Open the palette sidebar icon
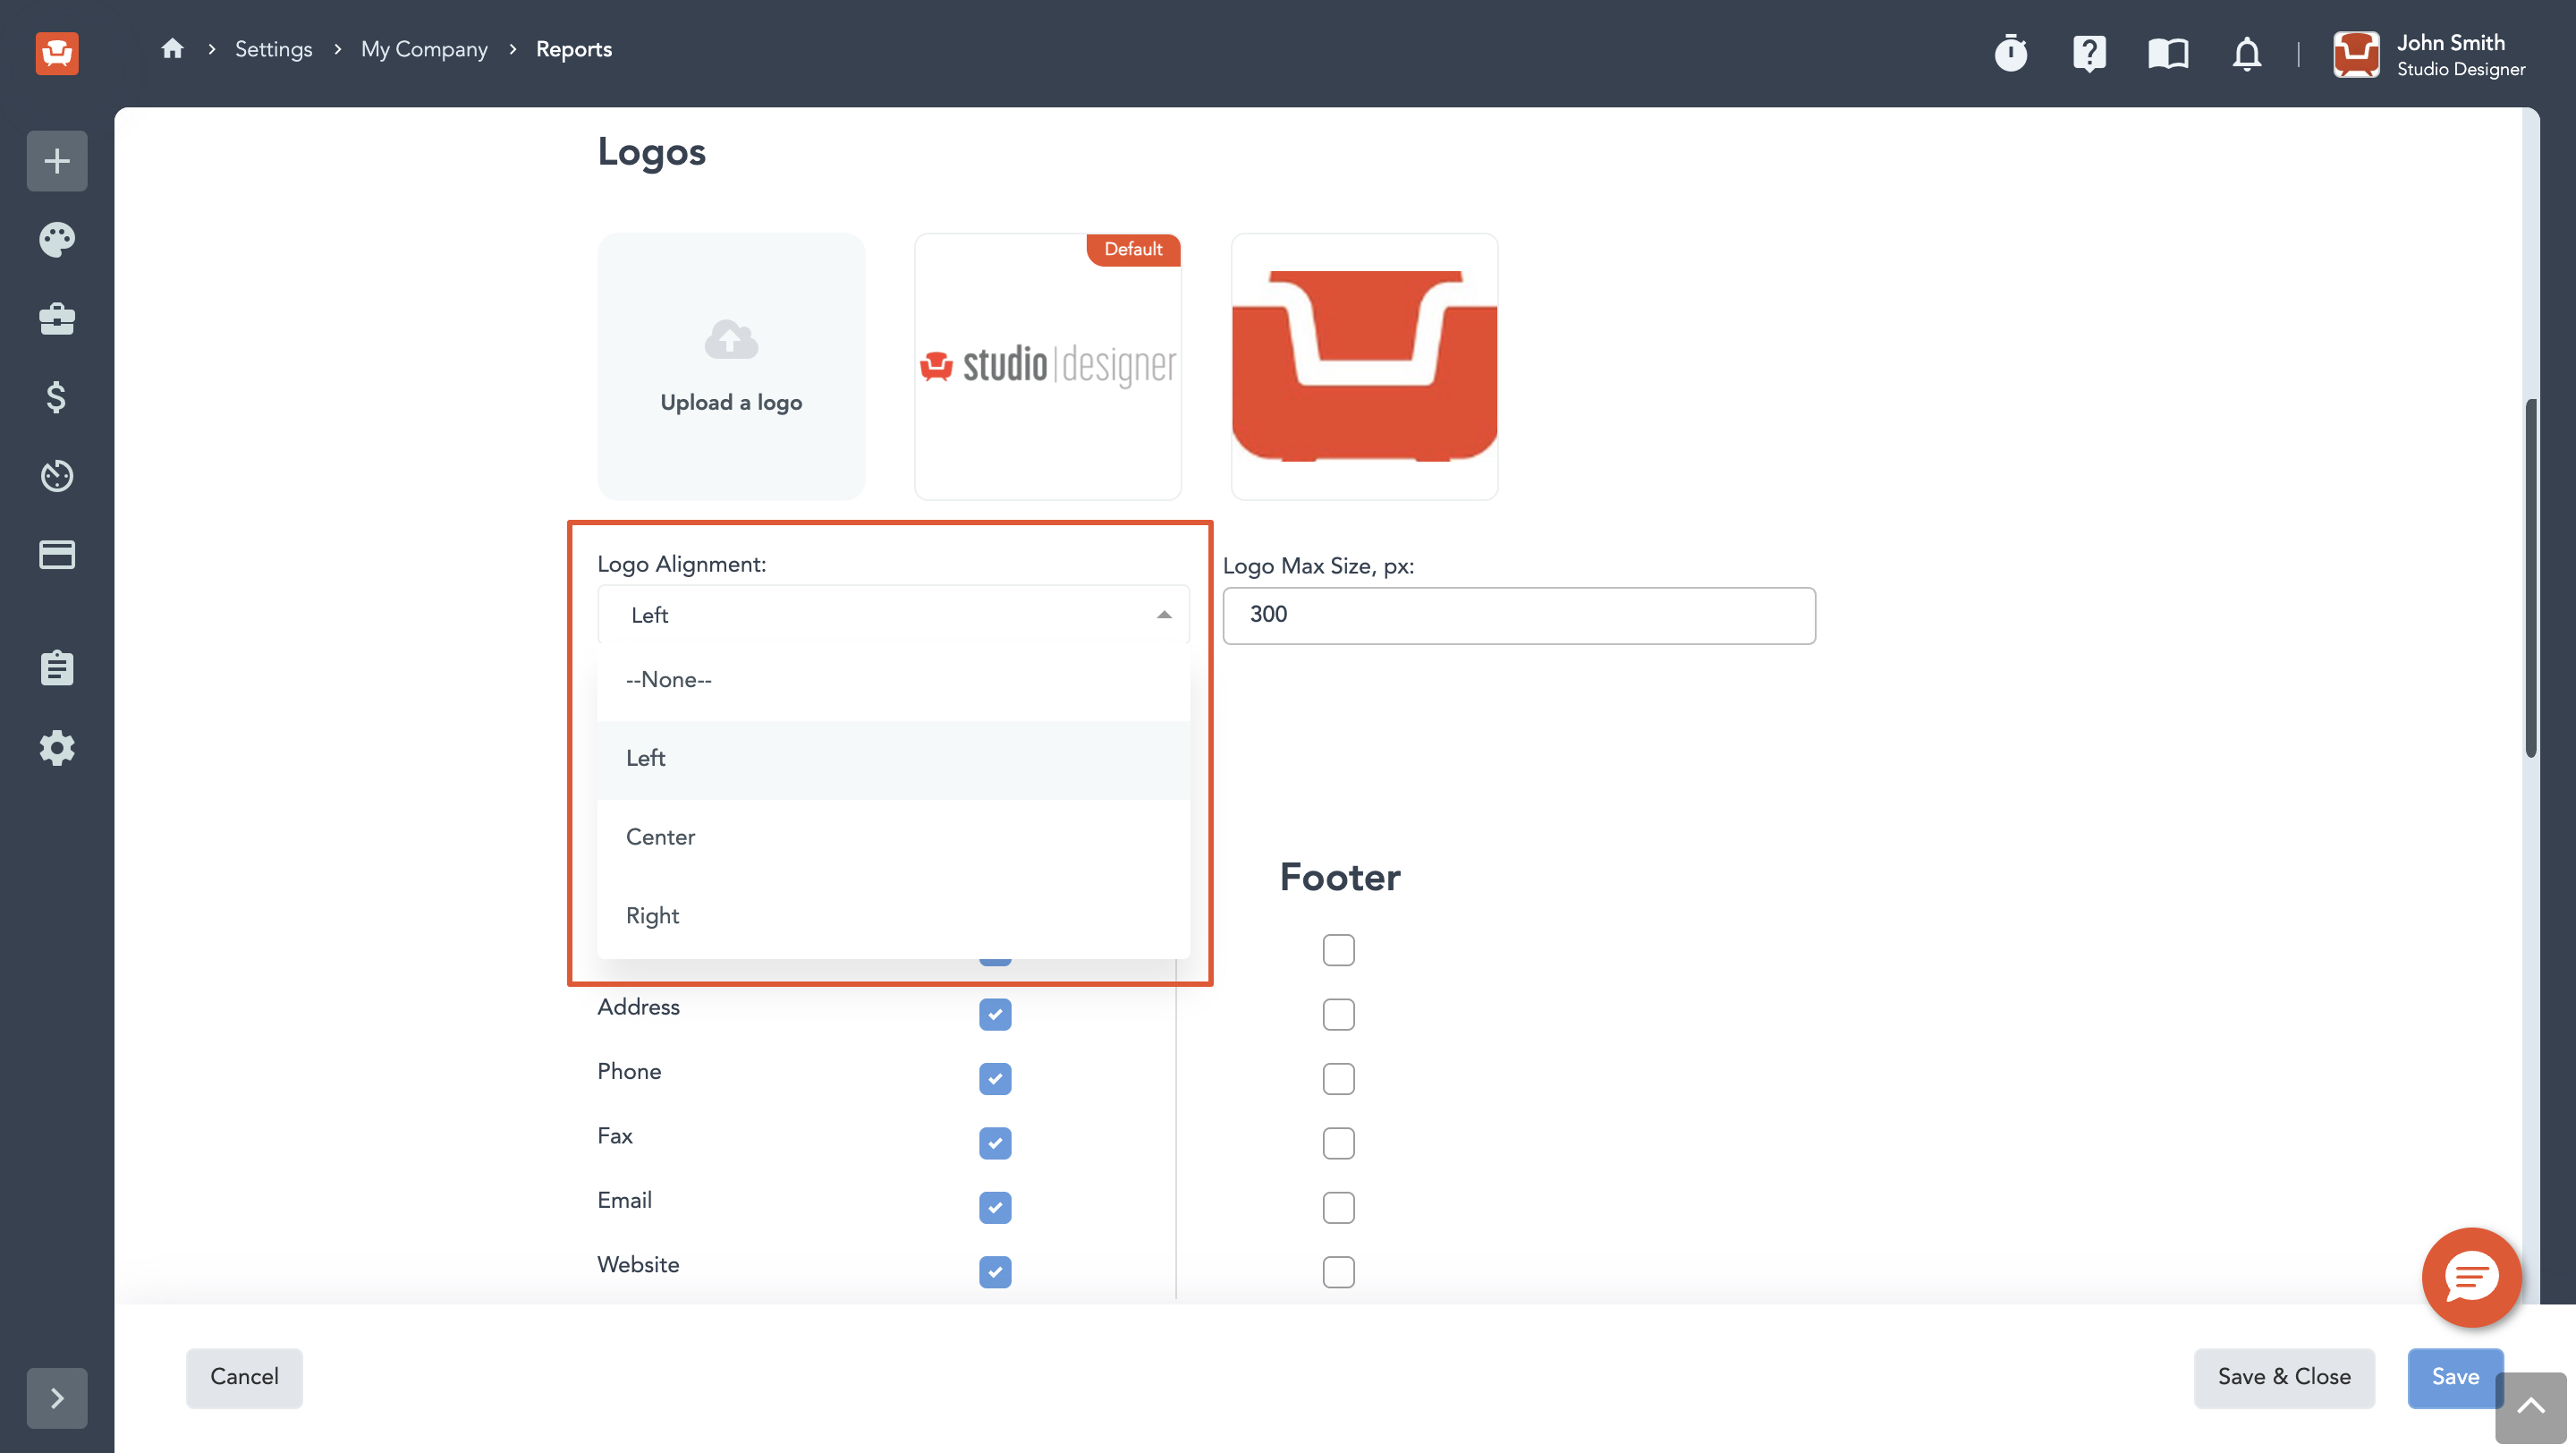The height and width of the screenshot is (1453, 2576). (x=57, y=240)
